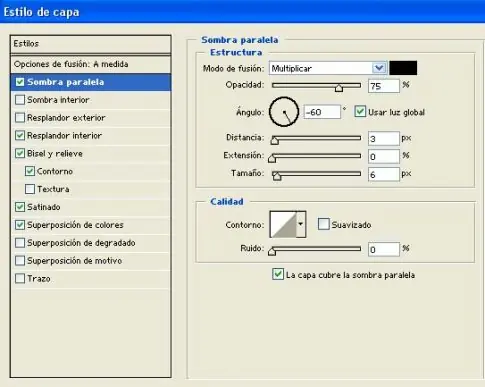Select Opciones de fusión: A medida
The height and width of the screenshot is (387, 485).
click(x=91, y=64)
